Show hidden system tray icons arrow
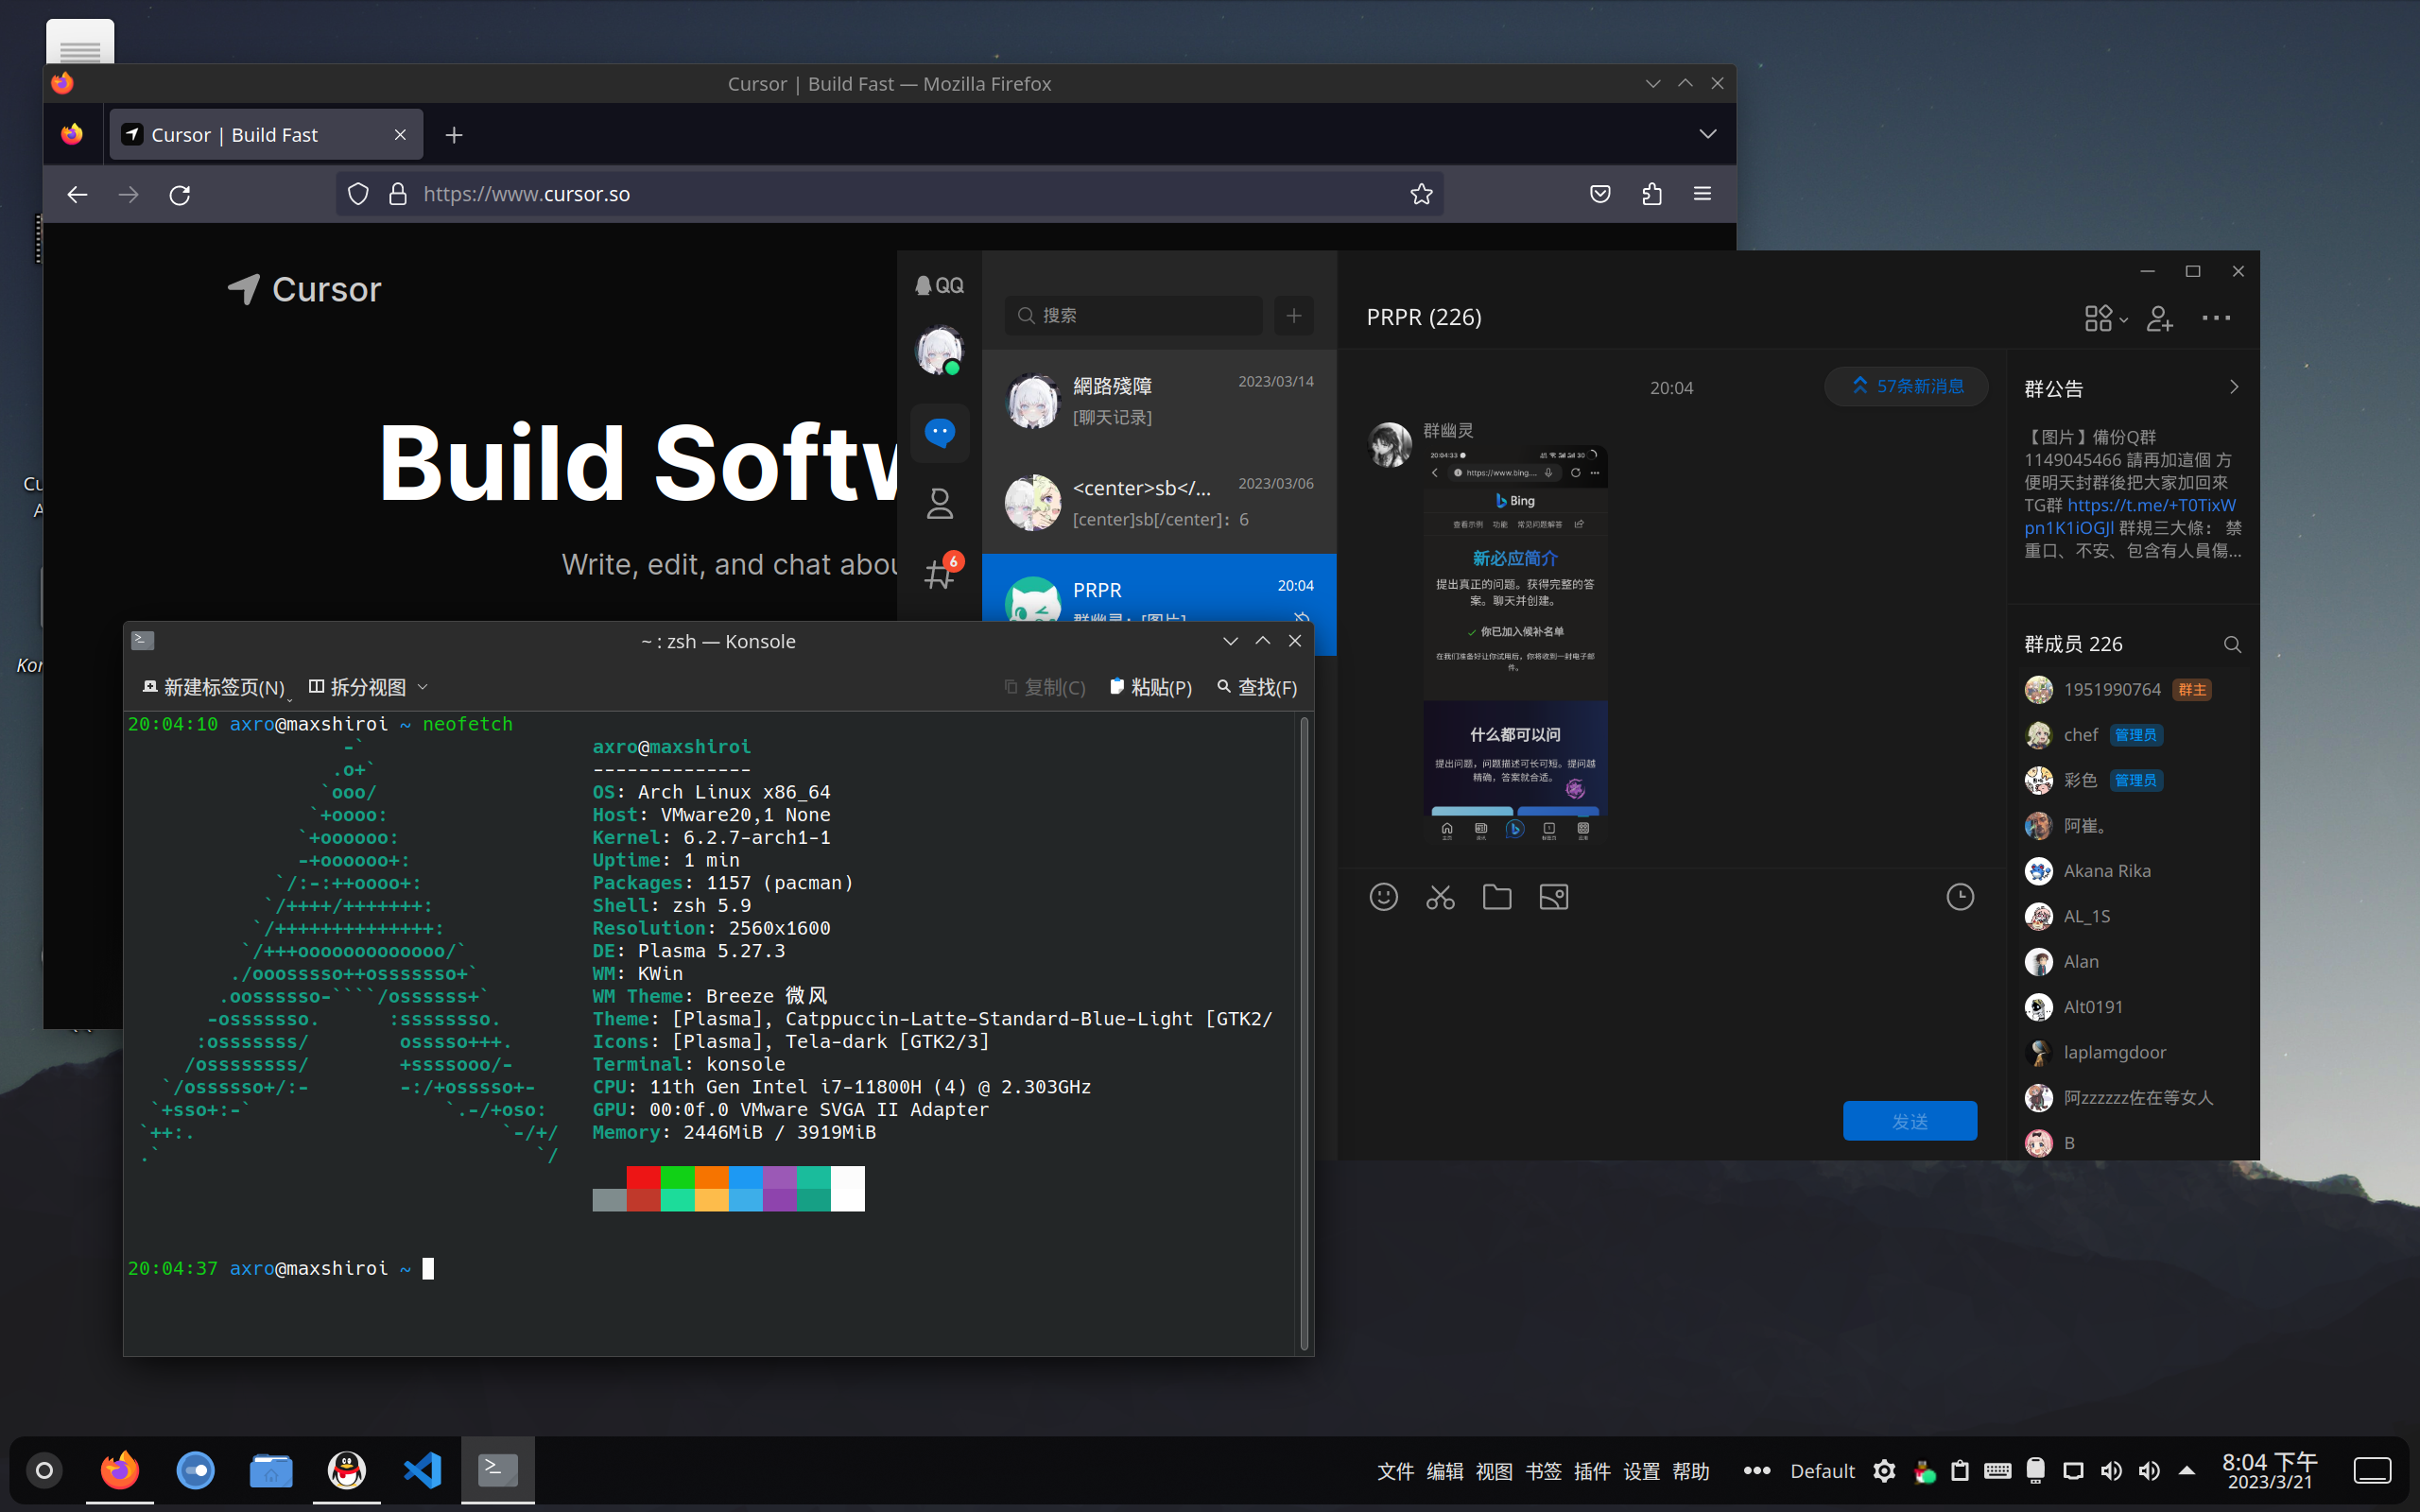Viewport: 2420px width, 1512px height. point(2187,1470)
